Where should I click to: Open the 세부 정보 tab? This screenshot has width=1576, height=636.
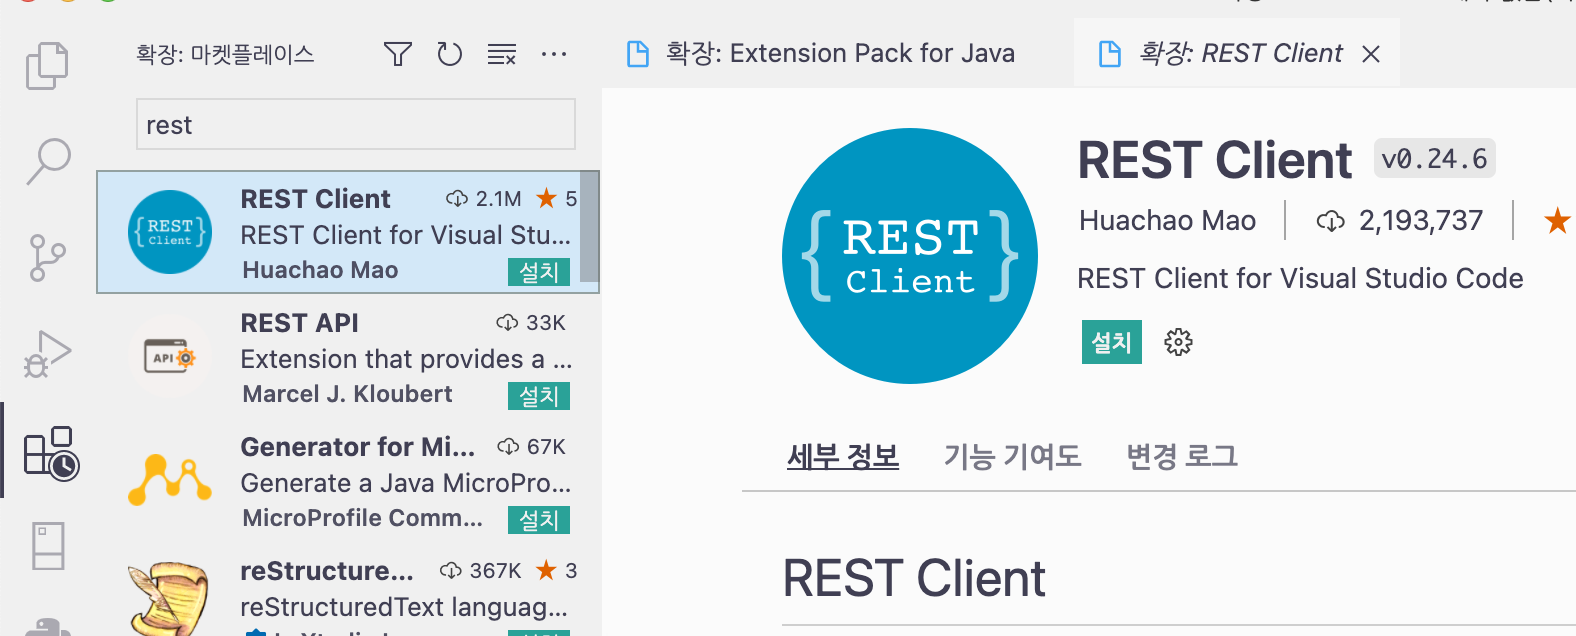tap(843, 457)
